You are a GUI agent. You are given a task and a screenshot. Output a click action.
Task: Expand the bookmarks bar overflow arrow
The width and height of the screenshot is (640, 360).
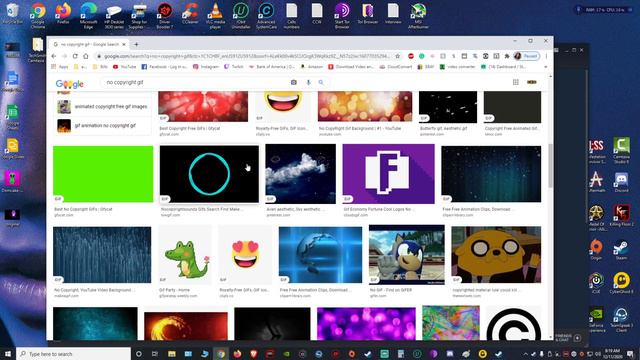point(546,67)
